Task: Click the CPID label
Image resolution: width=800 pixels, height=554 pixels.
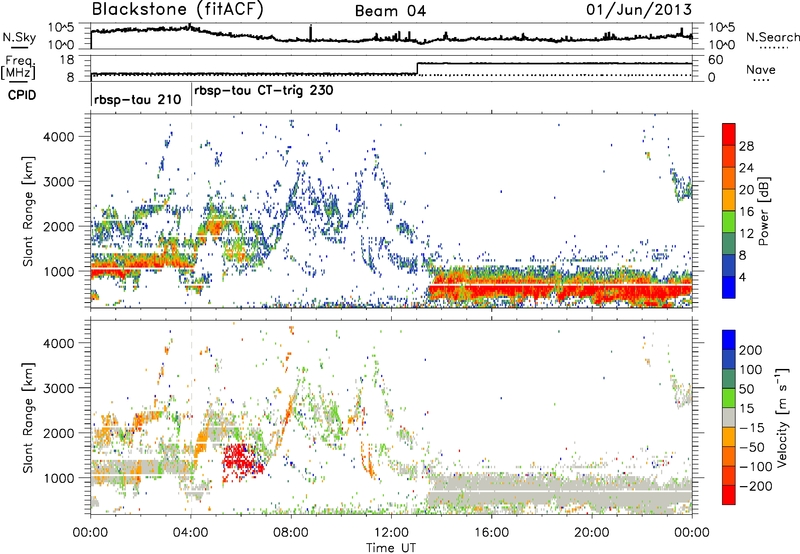Action: click(22, 95)
